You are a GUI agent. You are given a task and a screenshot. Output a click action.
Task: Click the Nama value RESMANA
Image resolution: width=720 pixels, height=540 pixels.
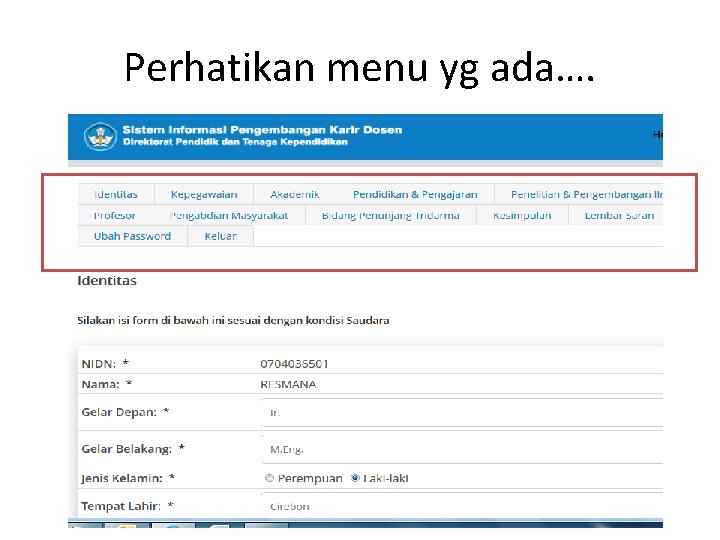tap(288, 384)
